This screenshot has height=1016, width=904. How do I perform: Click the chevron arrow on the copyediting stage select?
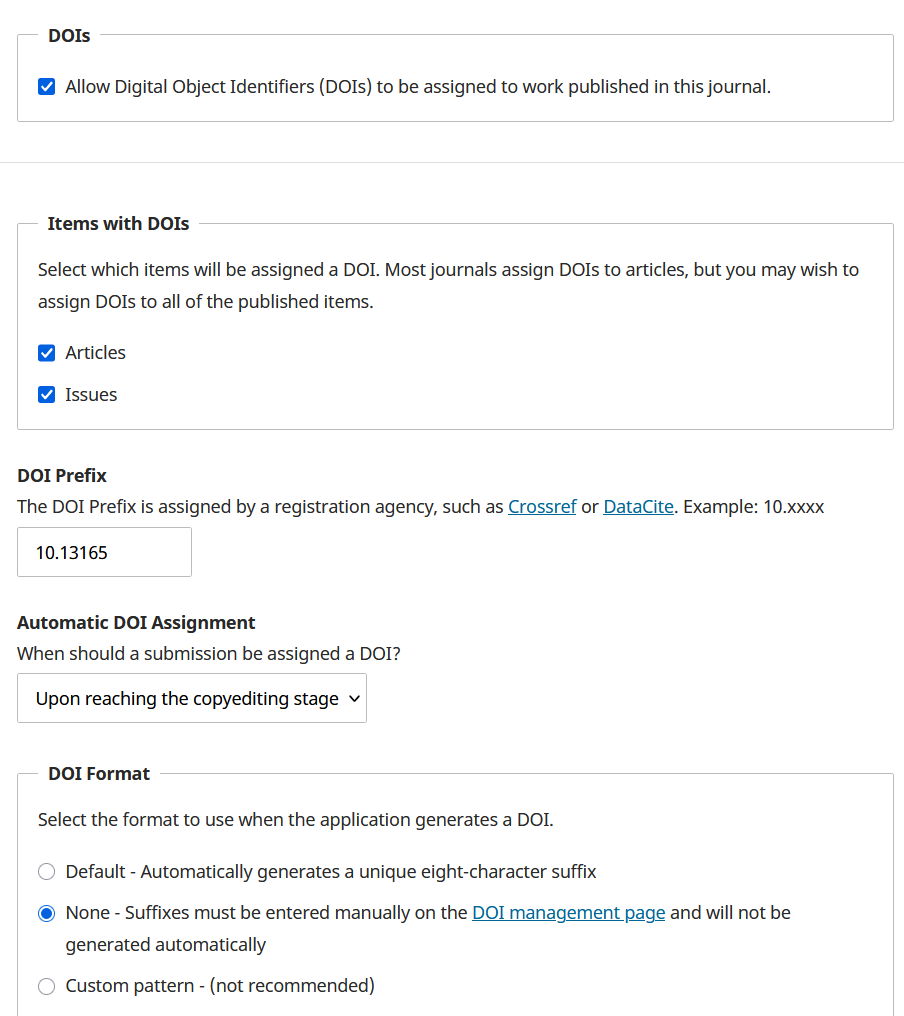pyautogui.click(x=353, y=699)
